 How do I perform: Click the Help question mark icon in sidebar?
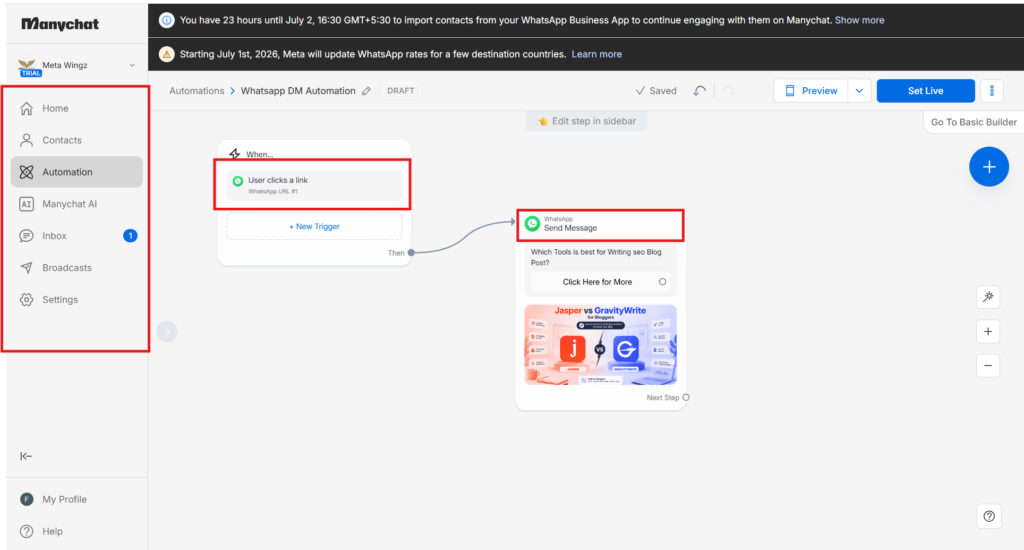26,532
